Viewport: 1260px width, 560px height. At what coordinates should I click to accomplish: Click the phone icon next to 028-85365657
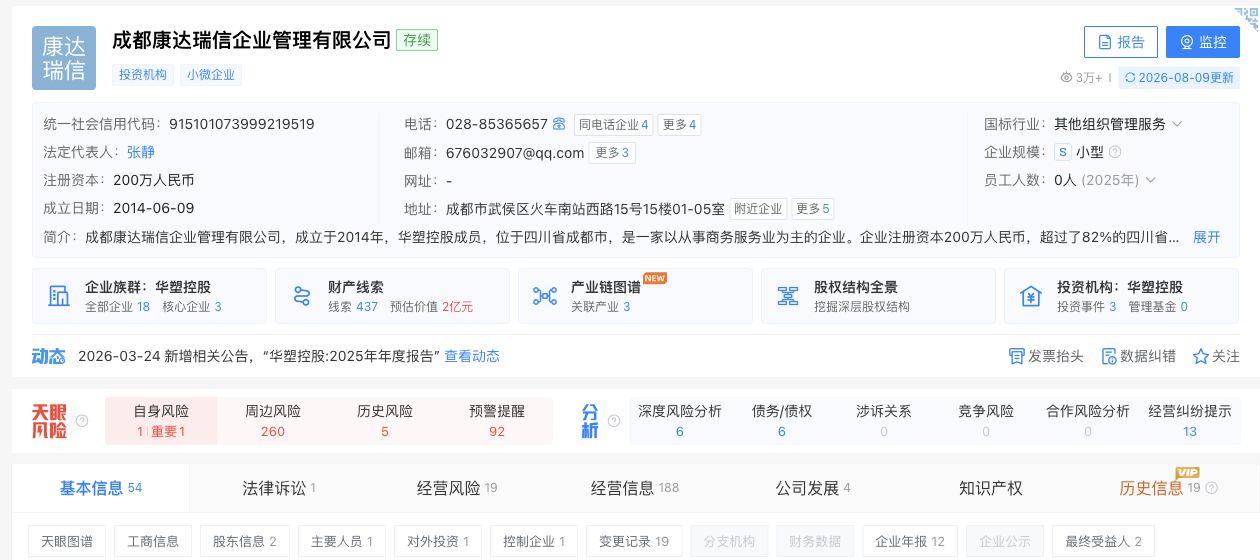pyautogui.click(x=559, y=124)
